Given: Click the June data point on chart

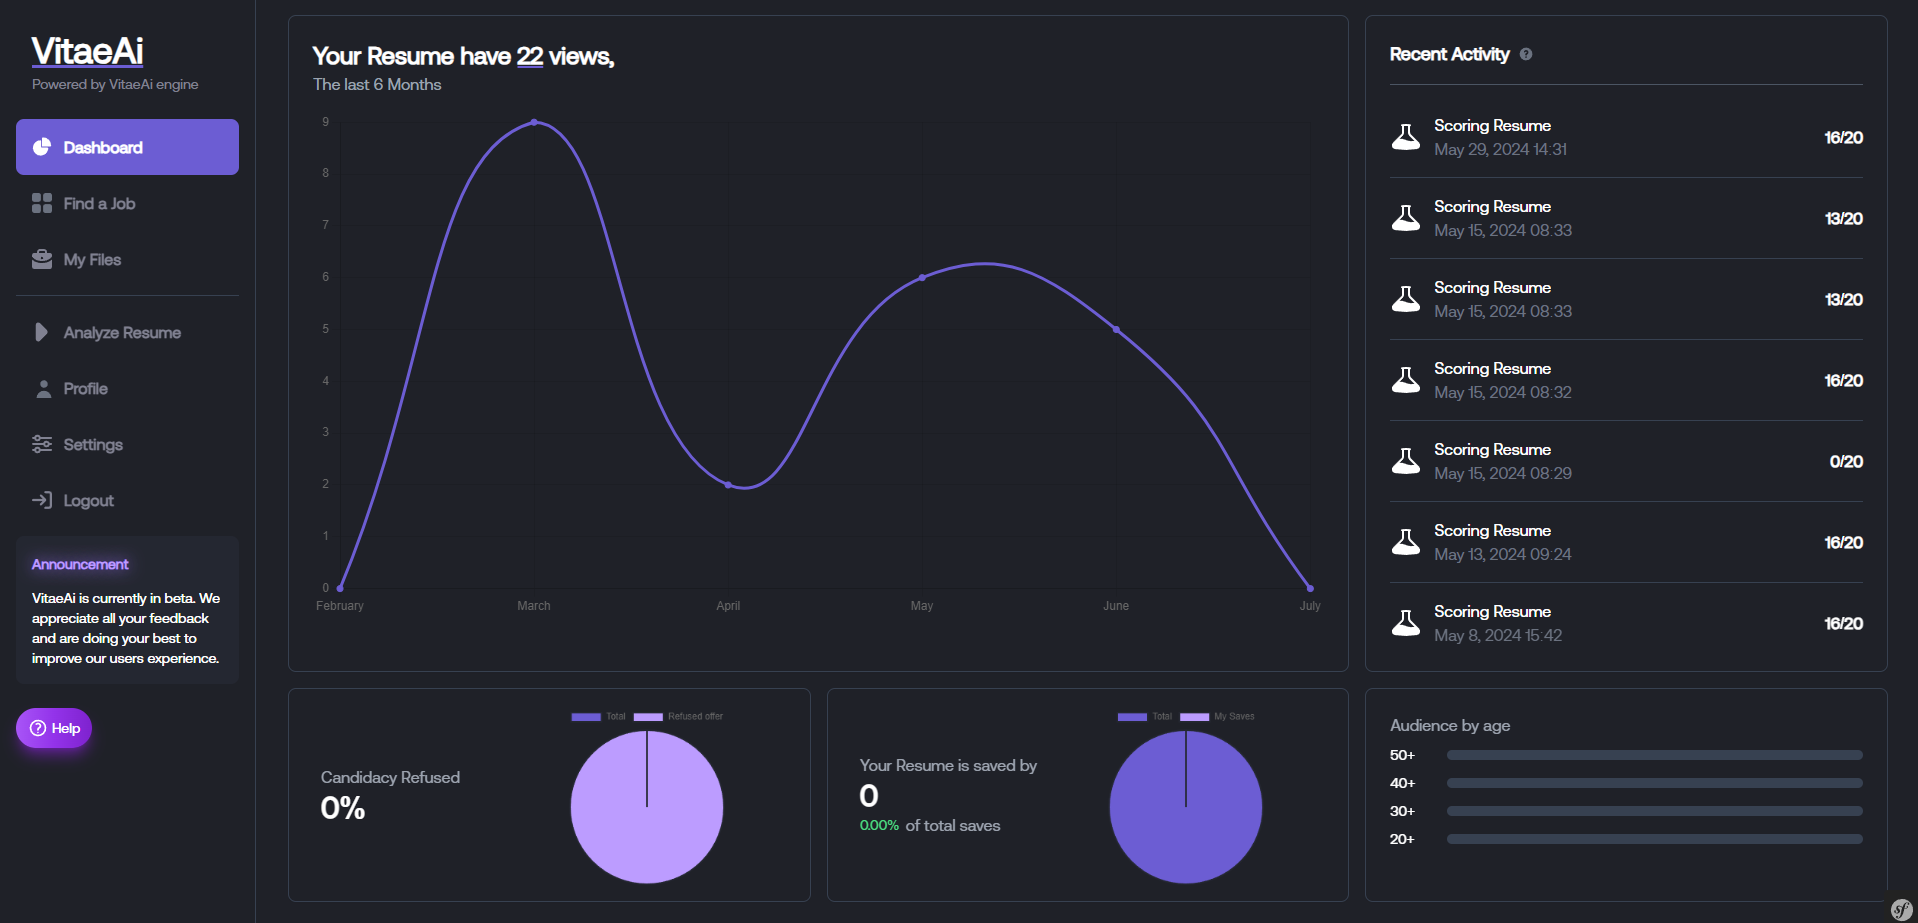Looking at the screenshot, I should tap(1116, 329).
